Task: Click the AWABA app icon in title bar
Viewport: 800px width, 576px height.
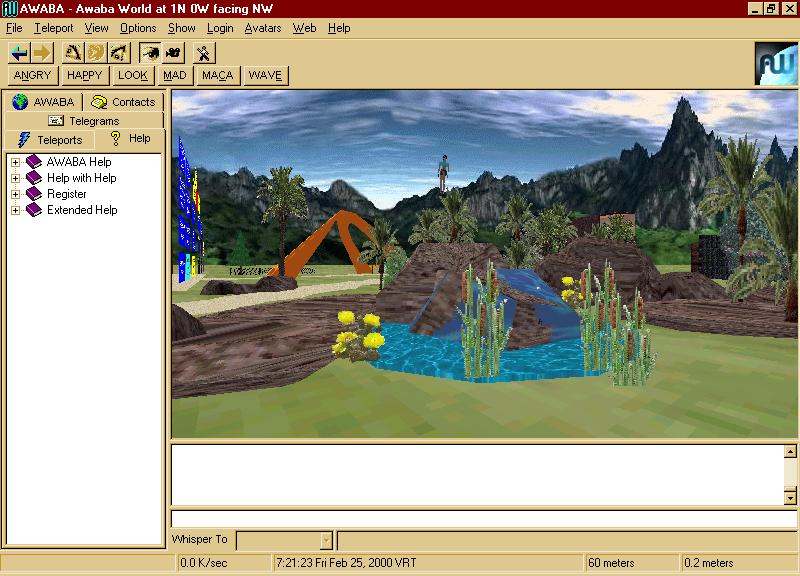Action: (9, 9)
